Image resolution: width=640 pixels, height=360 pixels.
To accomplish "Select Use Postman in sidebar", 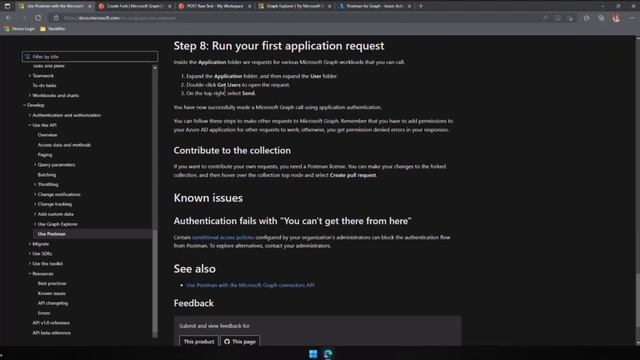I will (x=51, y=234).
